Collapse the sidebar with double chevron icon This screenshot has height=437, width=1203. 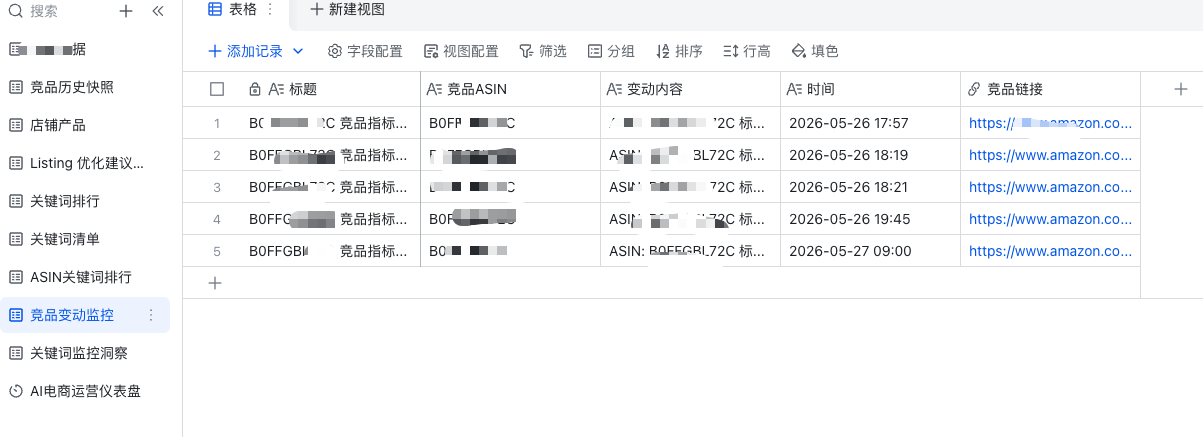157,11
